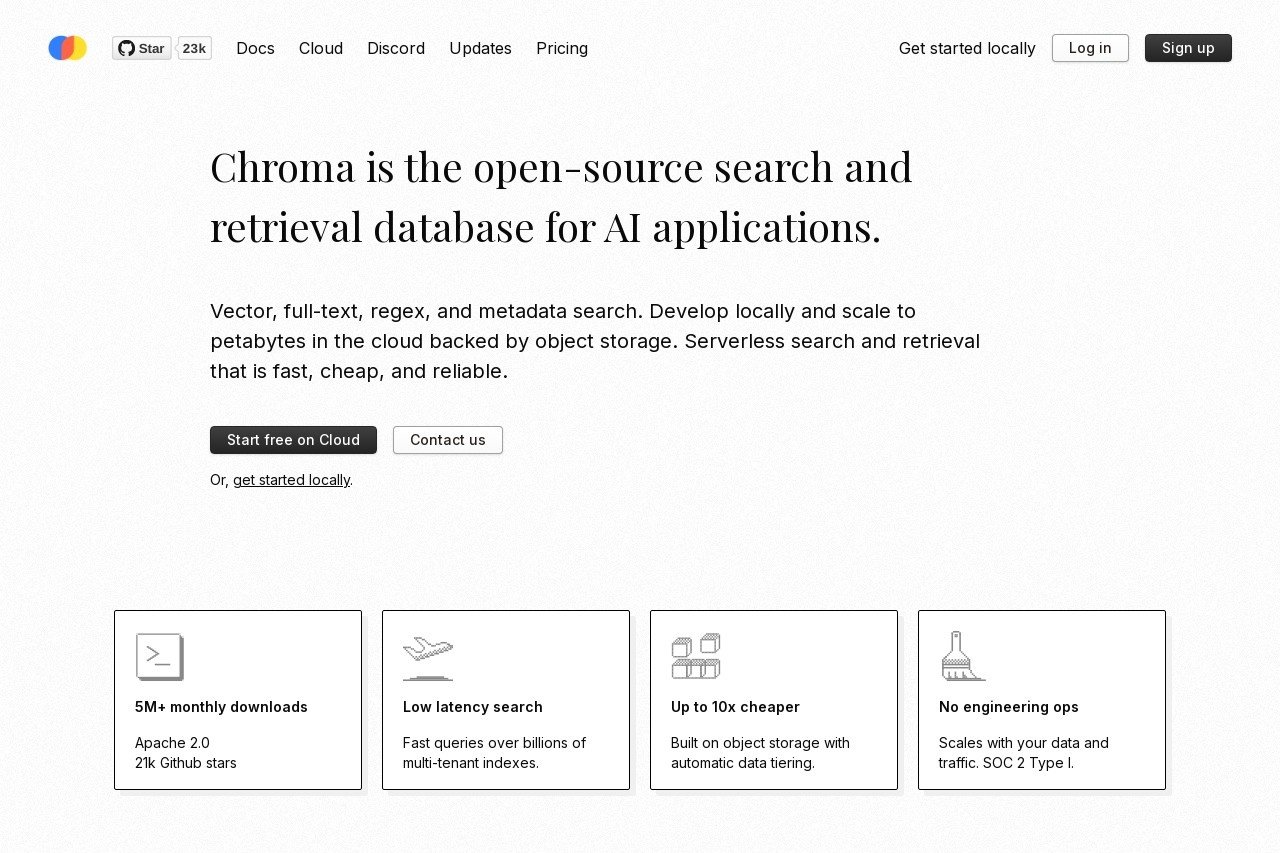Click the Sign up button
The image size is (1280, 853).
pos(1188,48)
